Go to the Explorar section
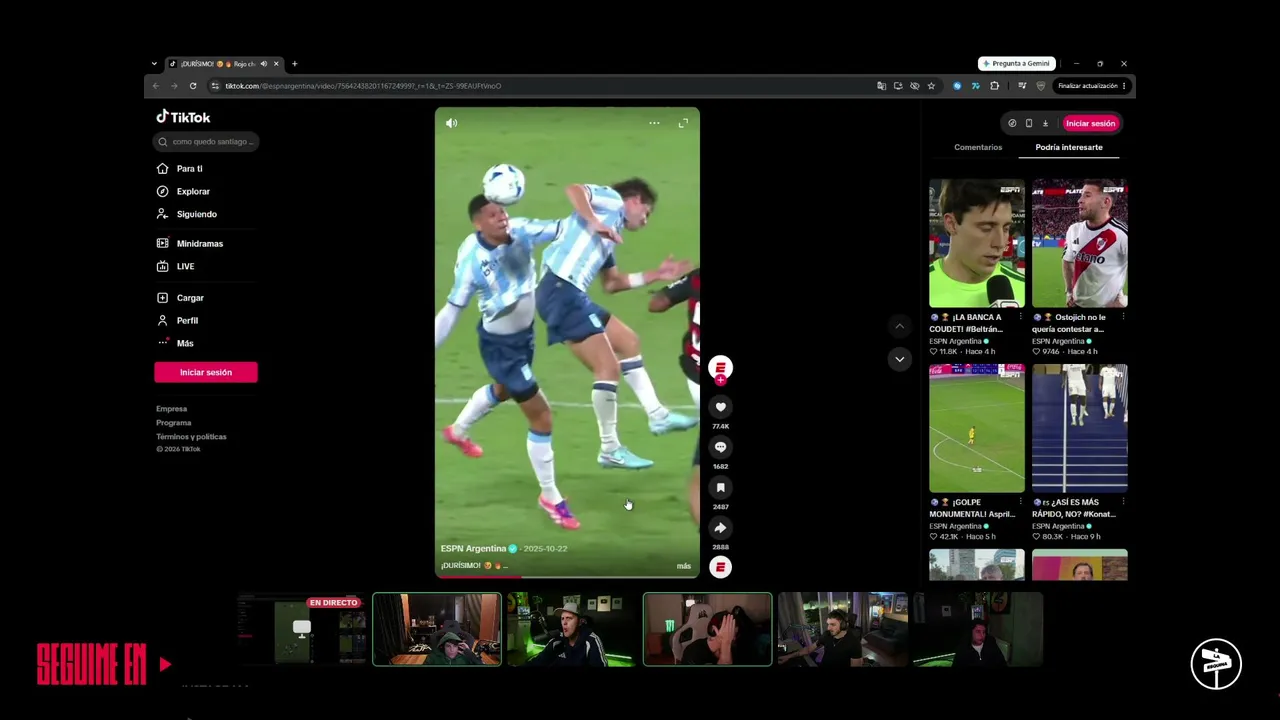This screenshot has width=1280, height=720. point(184,191)
